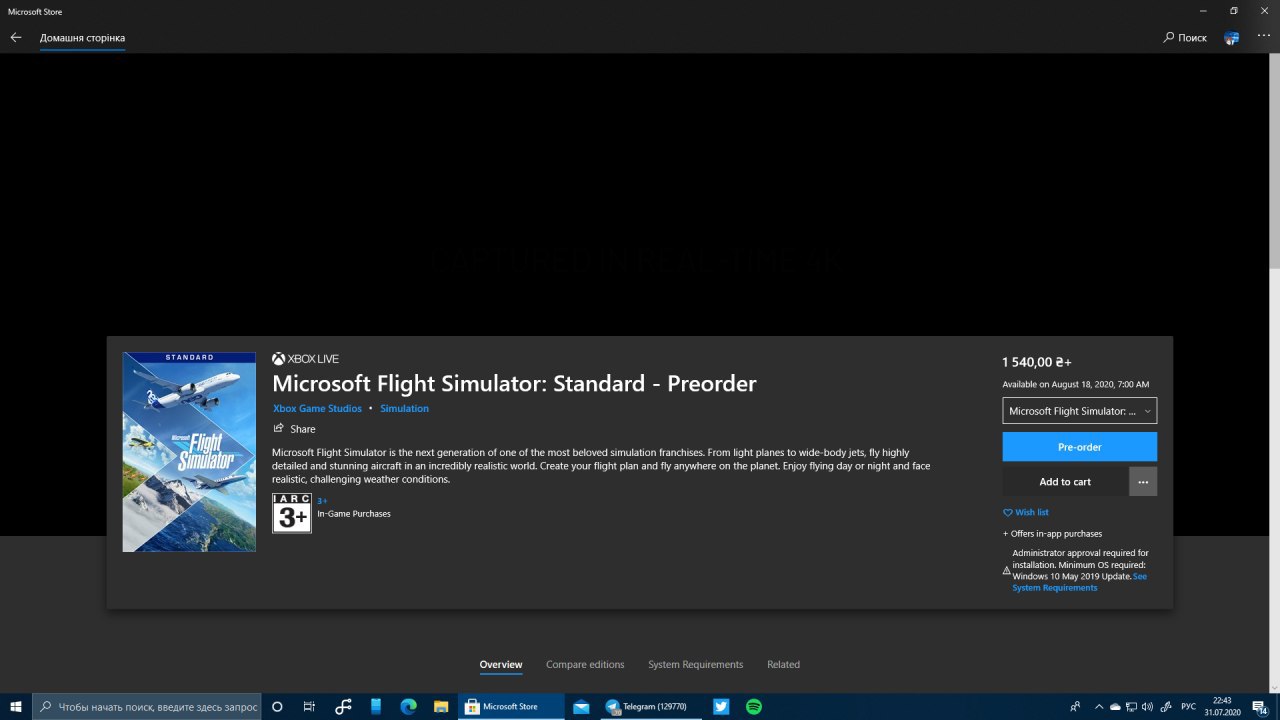Screen dimensions: 1280x720
Task: Open the Xbox Game Studios publisher link
Action: (x=317, y=409)
